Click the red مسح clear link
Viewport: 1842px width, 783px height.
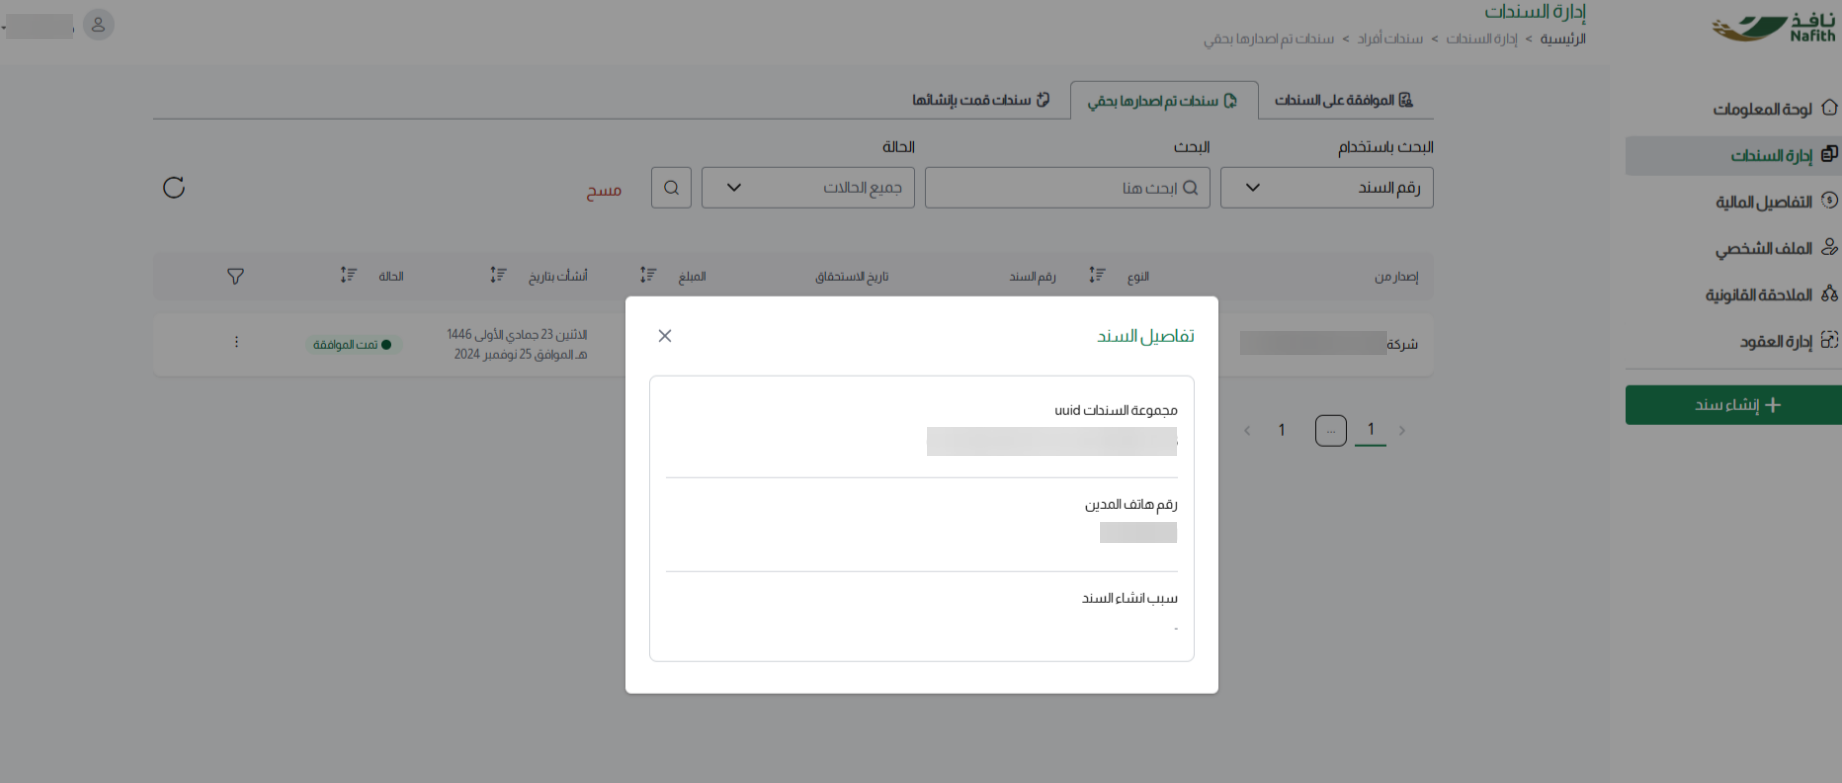coord(604,190)
